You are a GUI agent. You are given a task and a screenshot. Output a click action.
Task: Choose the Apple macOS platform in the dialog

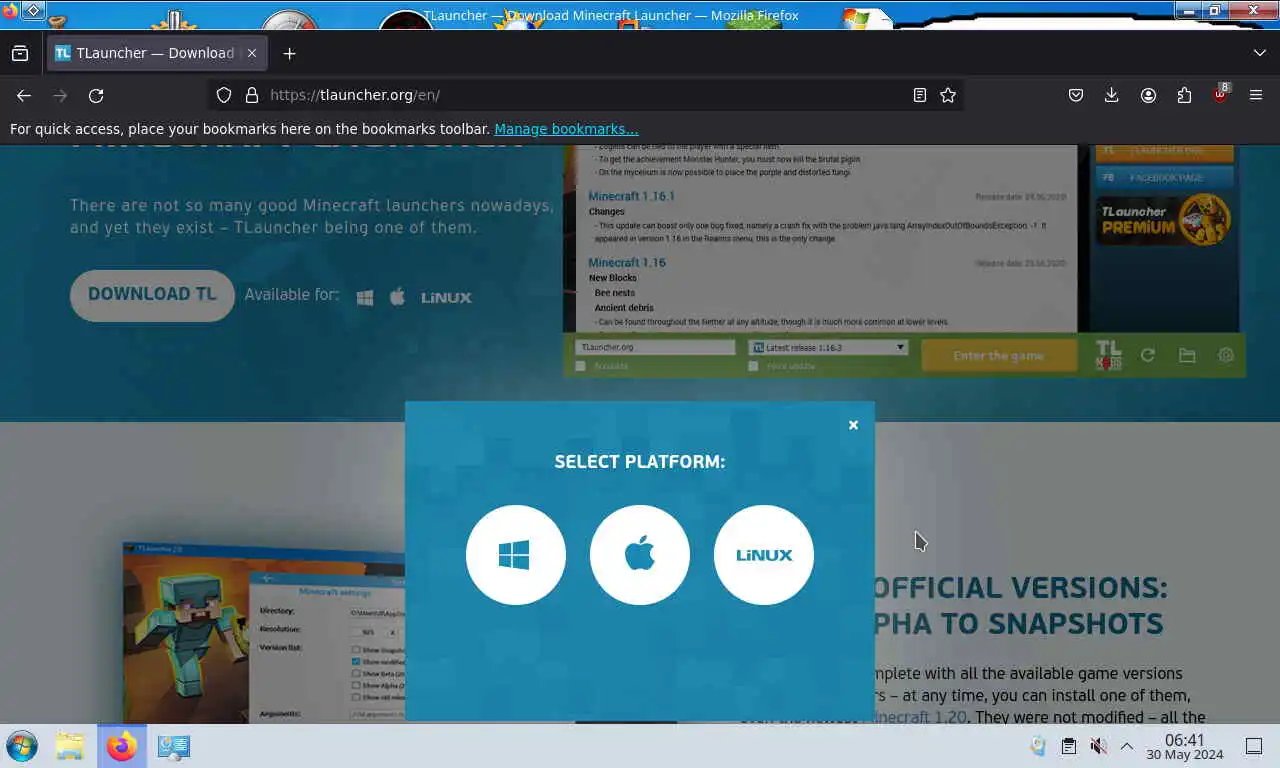(640, 555)
